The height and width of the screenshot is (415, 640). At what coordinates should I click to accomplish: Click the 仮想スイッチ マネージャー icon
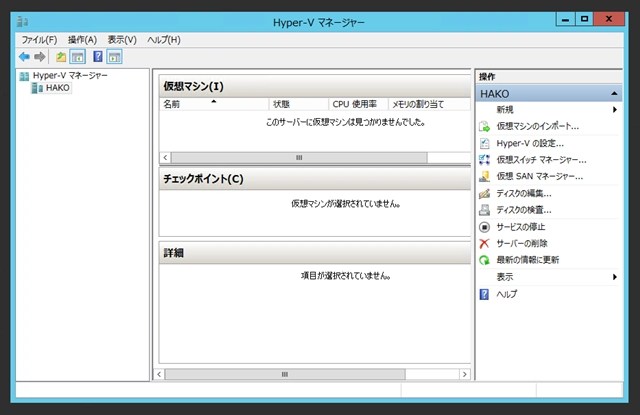484,160
